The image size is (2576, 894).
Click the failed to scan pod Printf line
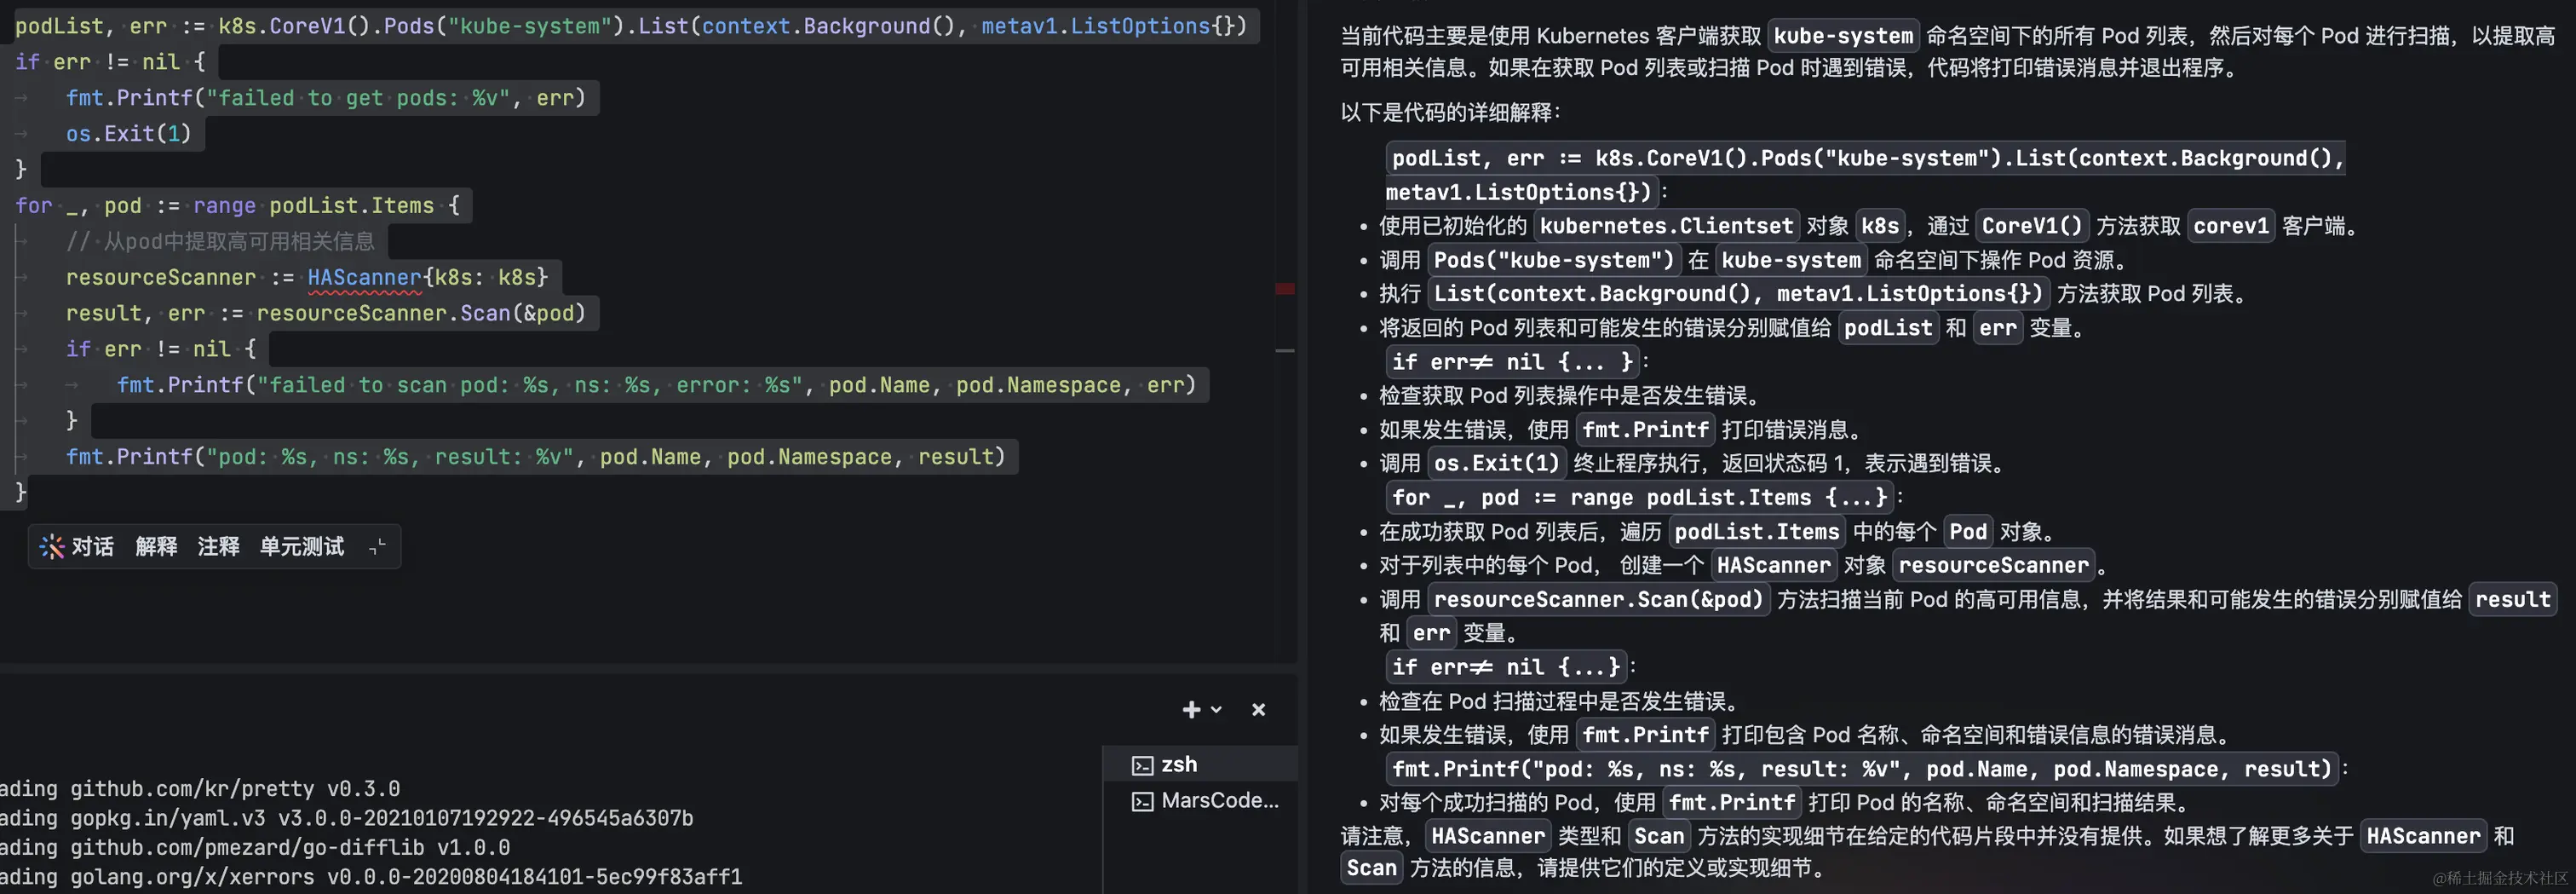click(x=656, y=385)
